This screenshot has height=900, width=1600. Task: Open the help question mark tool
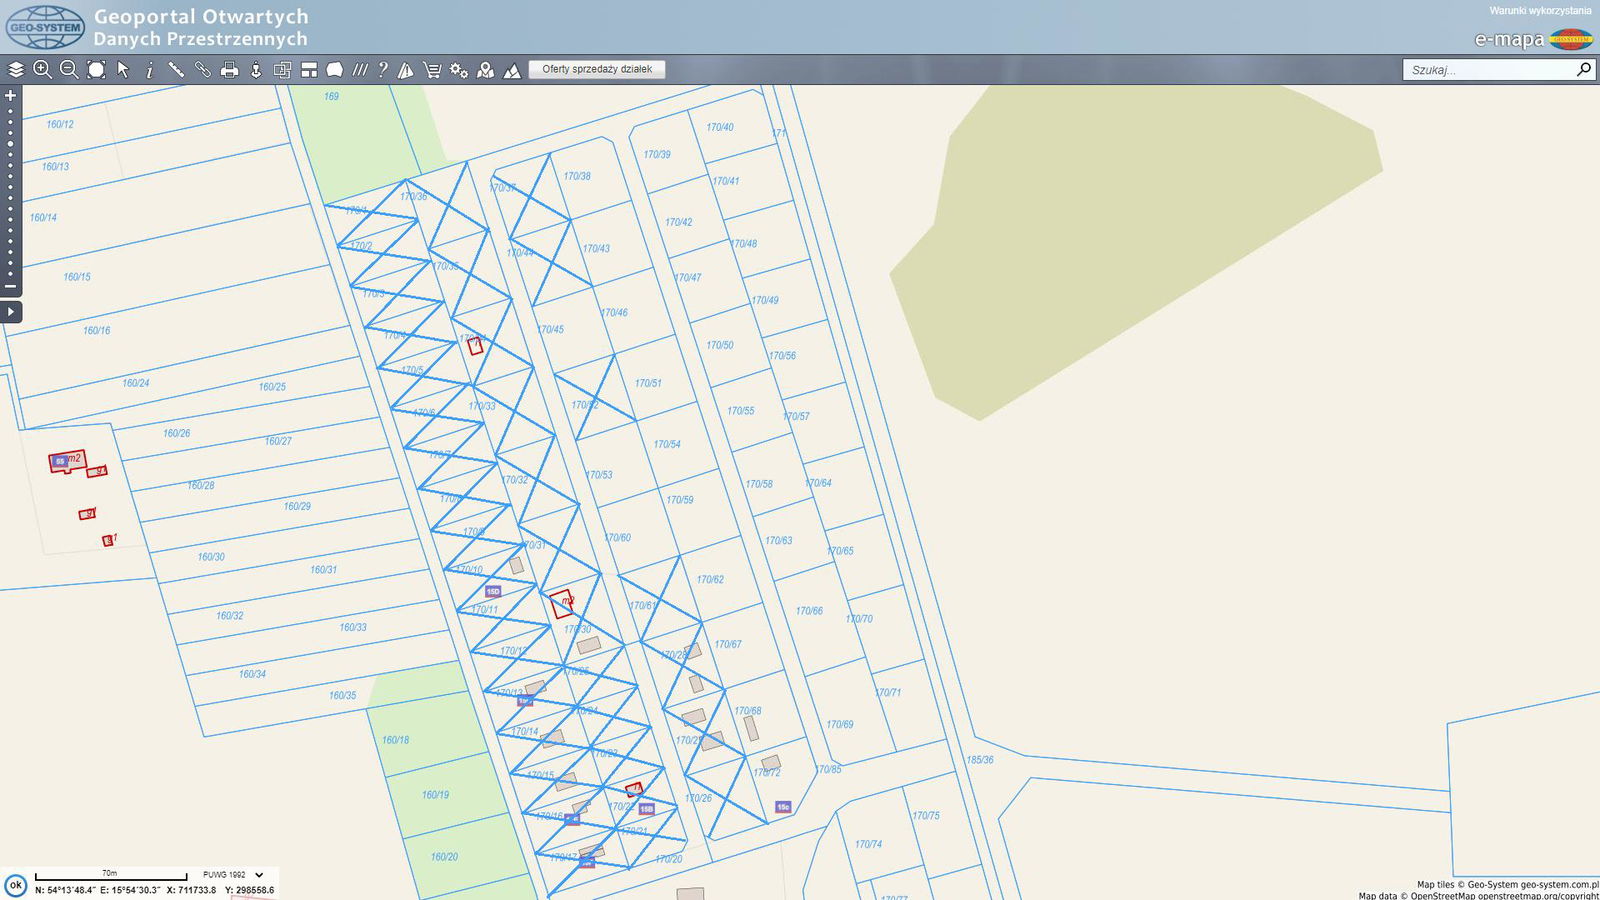click(382, 70)
